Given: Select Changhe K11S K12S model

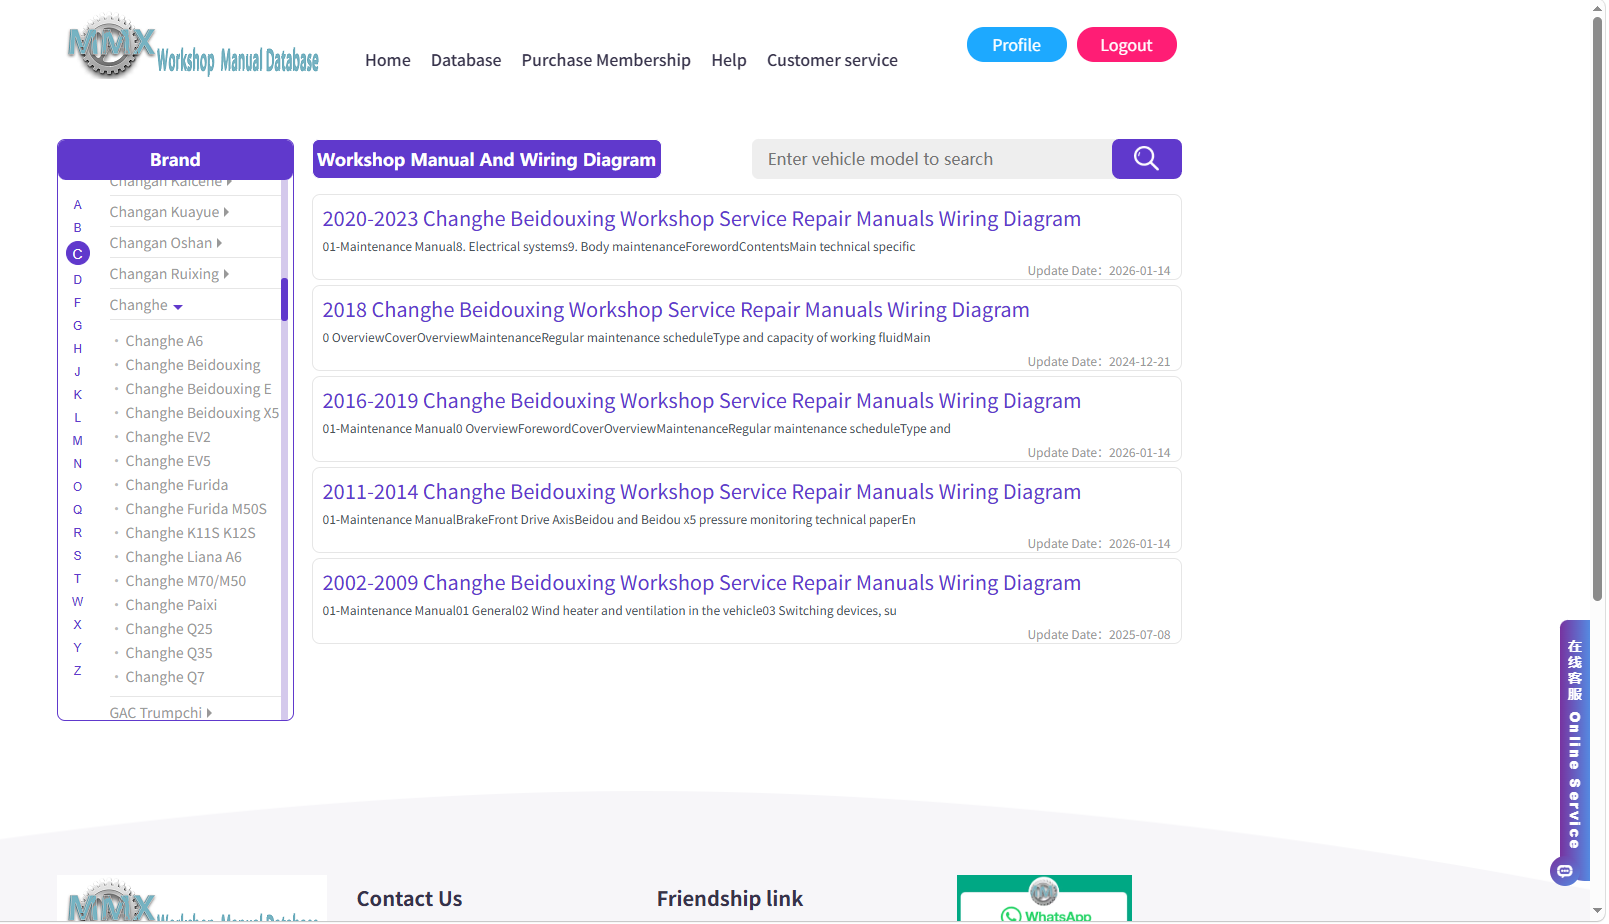Looking at the screenshot, I should tap(191, 533).
